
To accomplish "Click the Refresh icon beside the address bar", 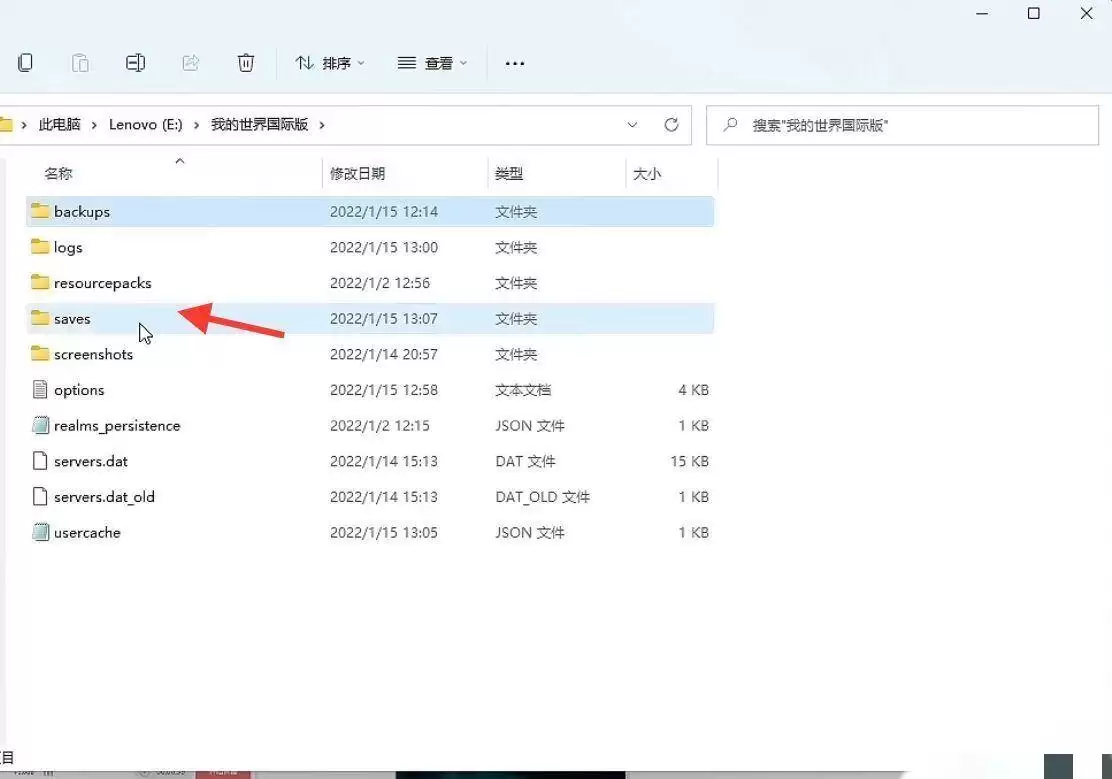I will click(671, 124).
